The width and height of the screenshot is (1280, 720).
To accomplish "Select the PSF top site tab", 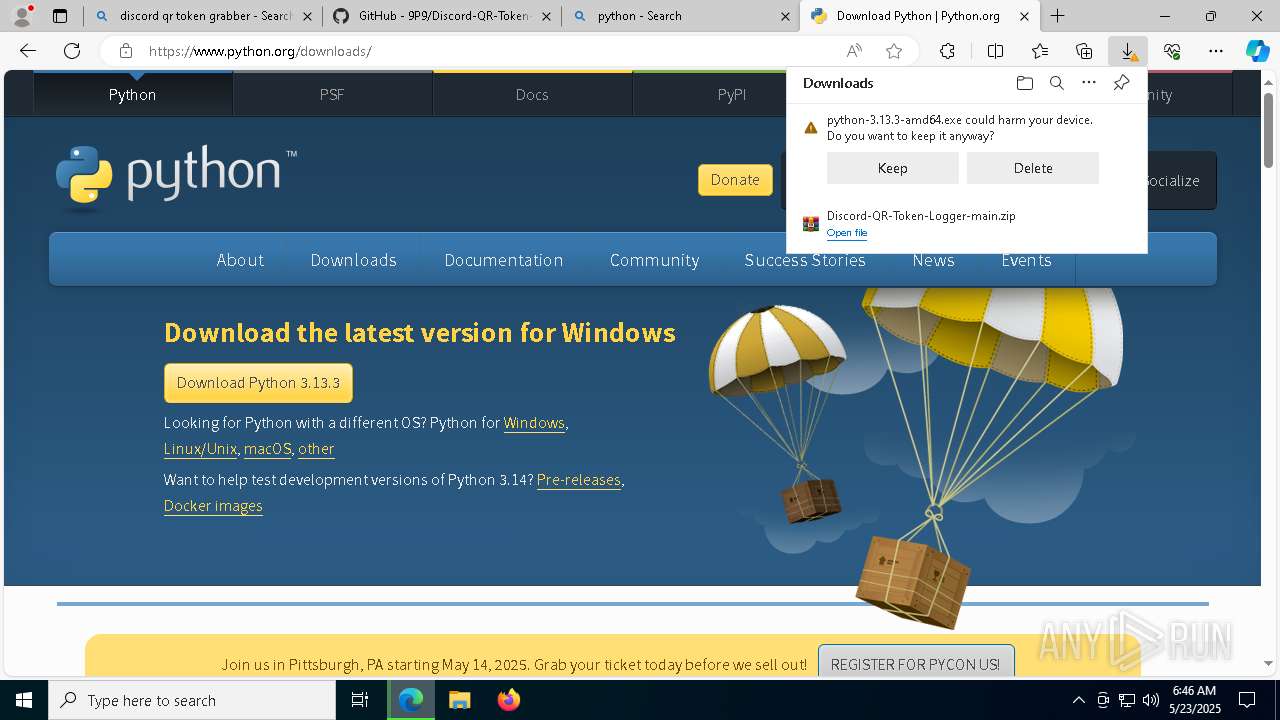I will point(332,94).
